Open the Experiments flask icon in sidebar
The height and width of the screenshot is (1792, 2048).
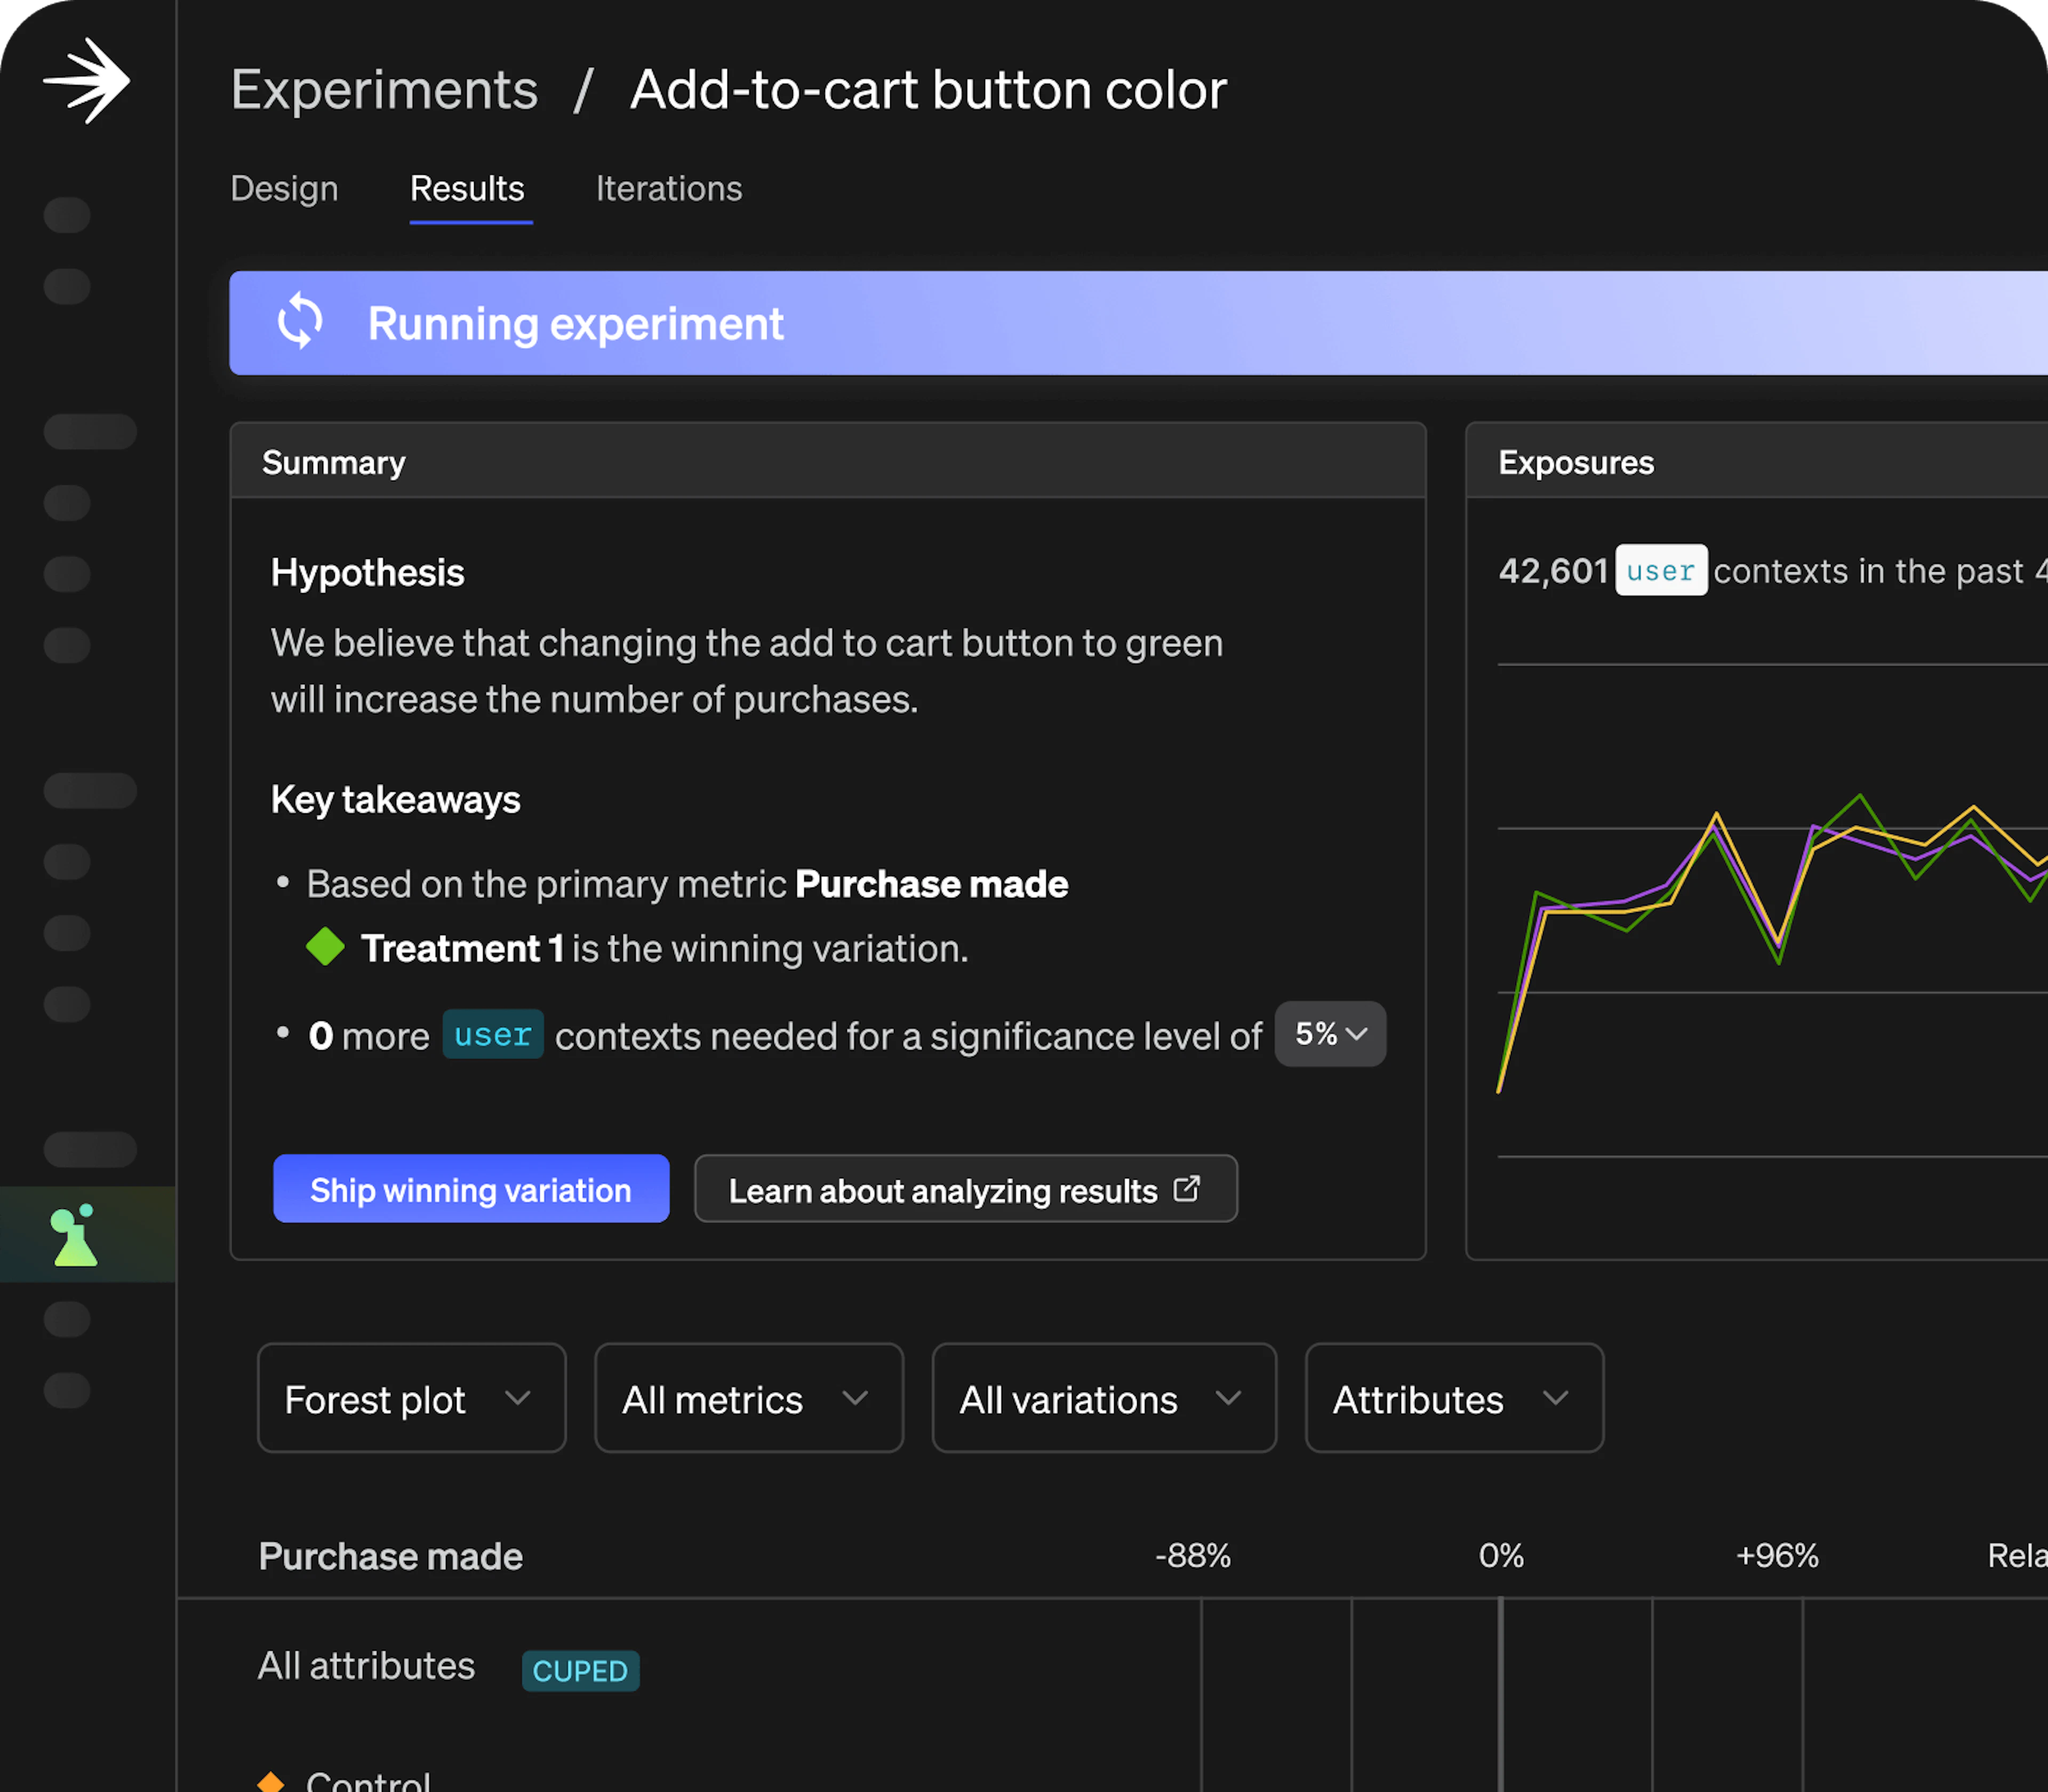(75, 1235)
